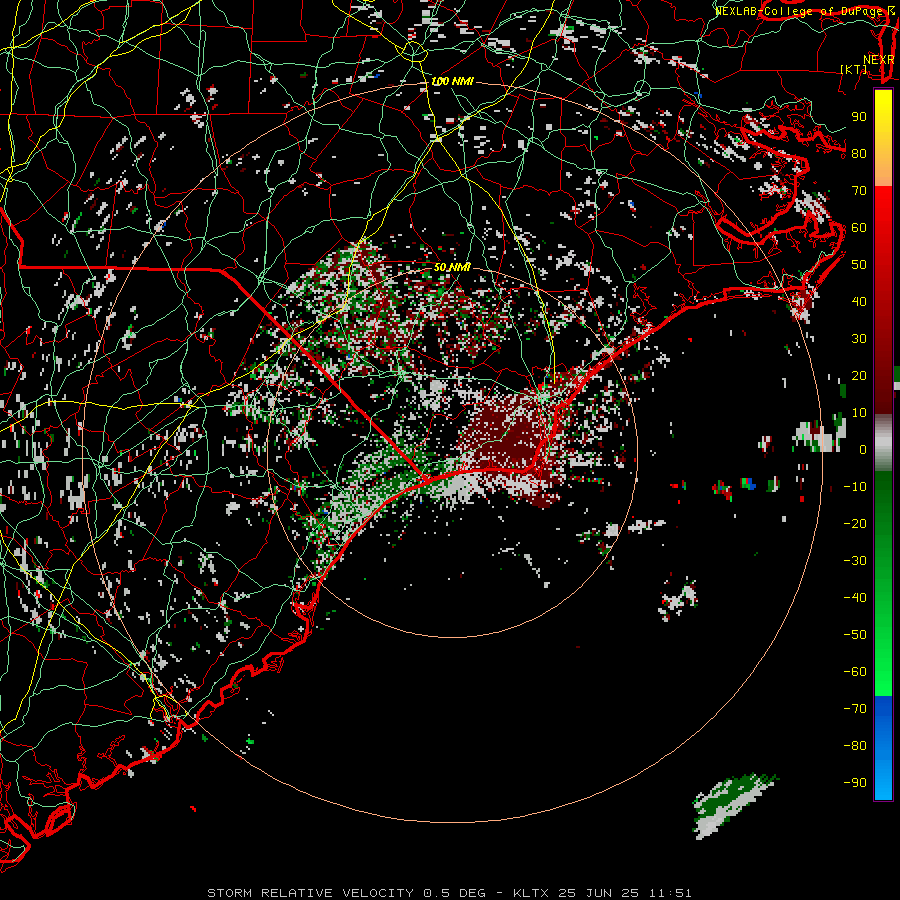The width and height of the screenshot is (900, 900).
Task: Click the [KT] units label above the scale
Action: point(854,69)
